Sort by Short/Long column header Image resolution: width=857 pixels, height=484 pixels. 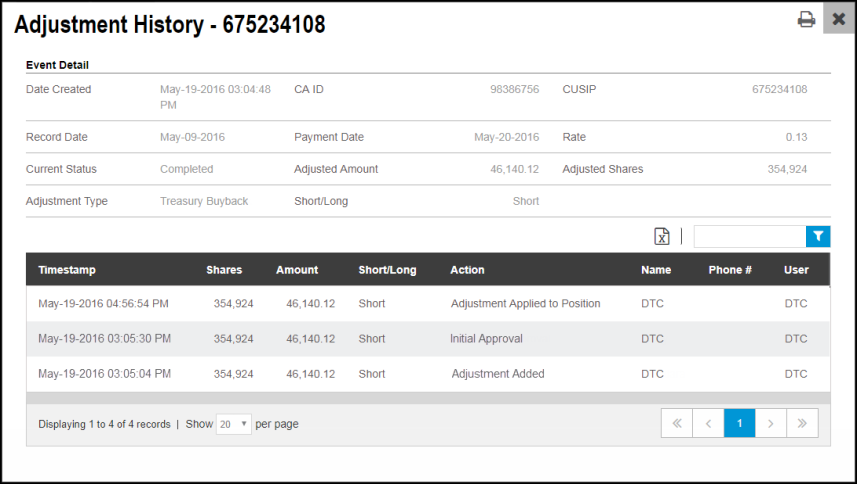coord(388,270)
